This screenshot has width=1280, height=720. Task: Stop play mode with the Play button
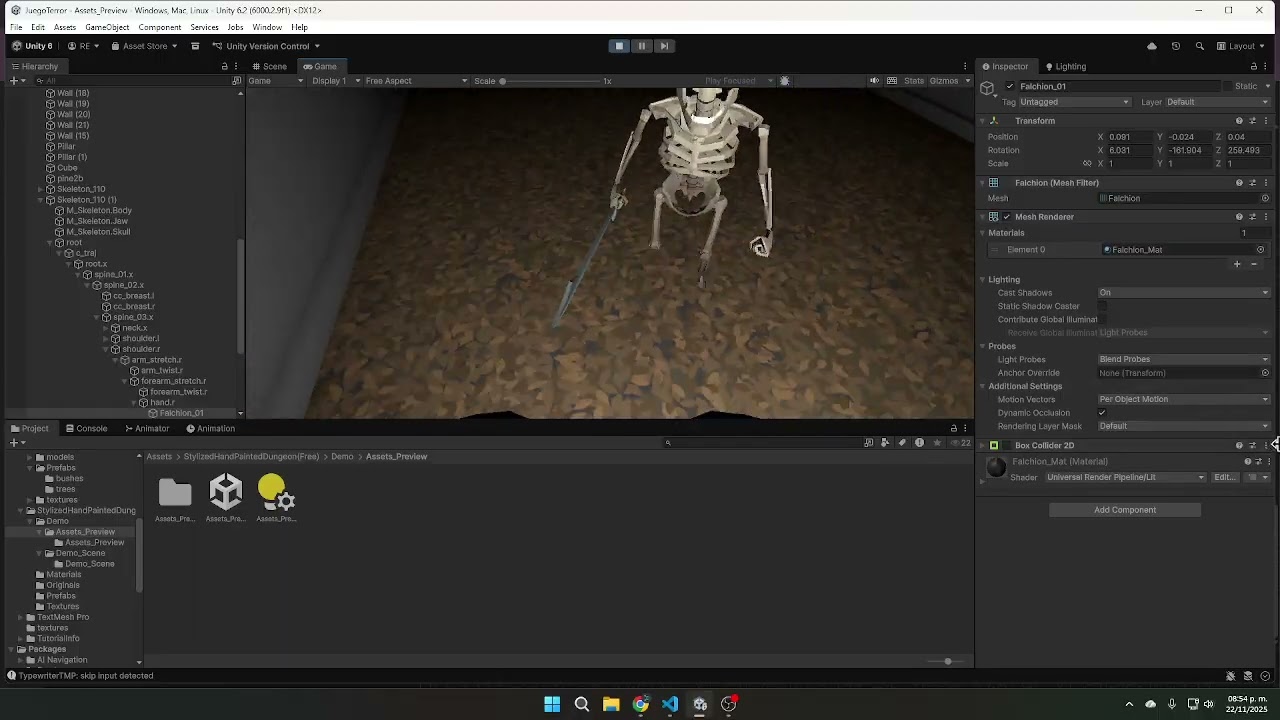click(x=619, y=46)
